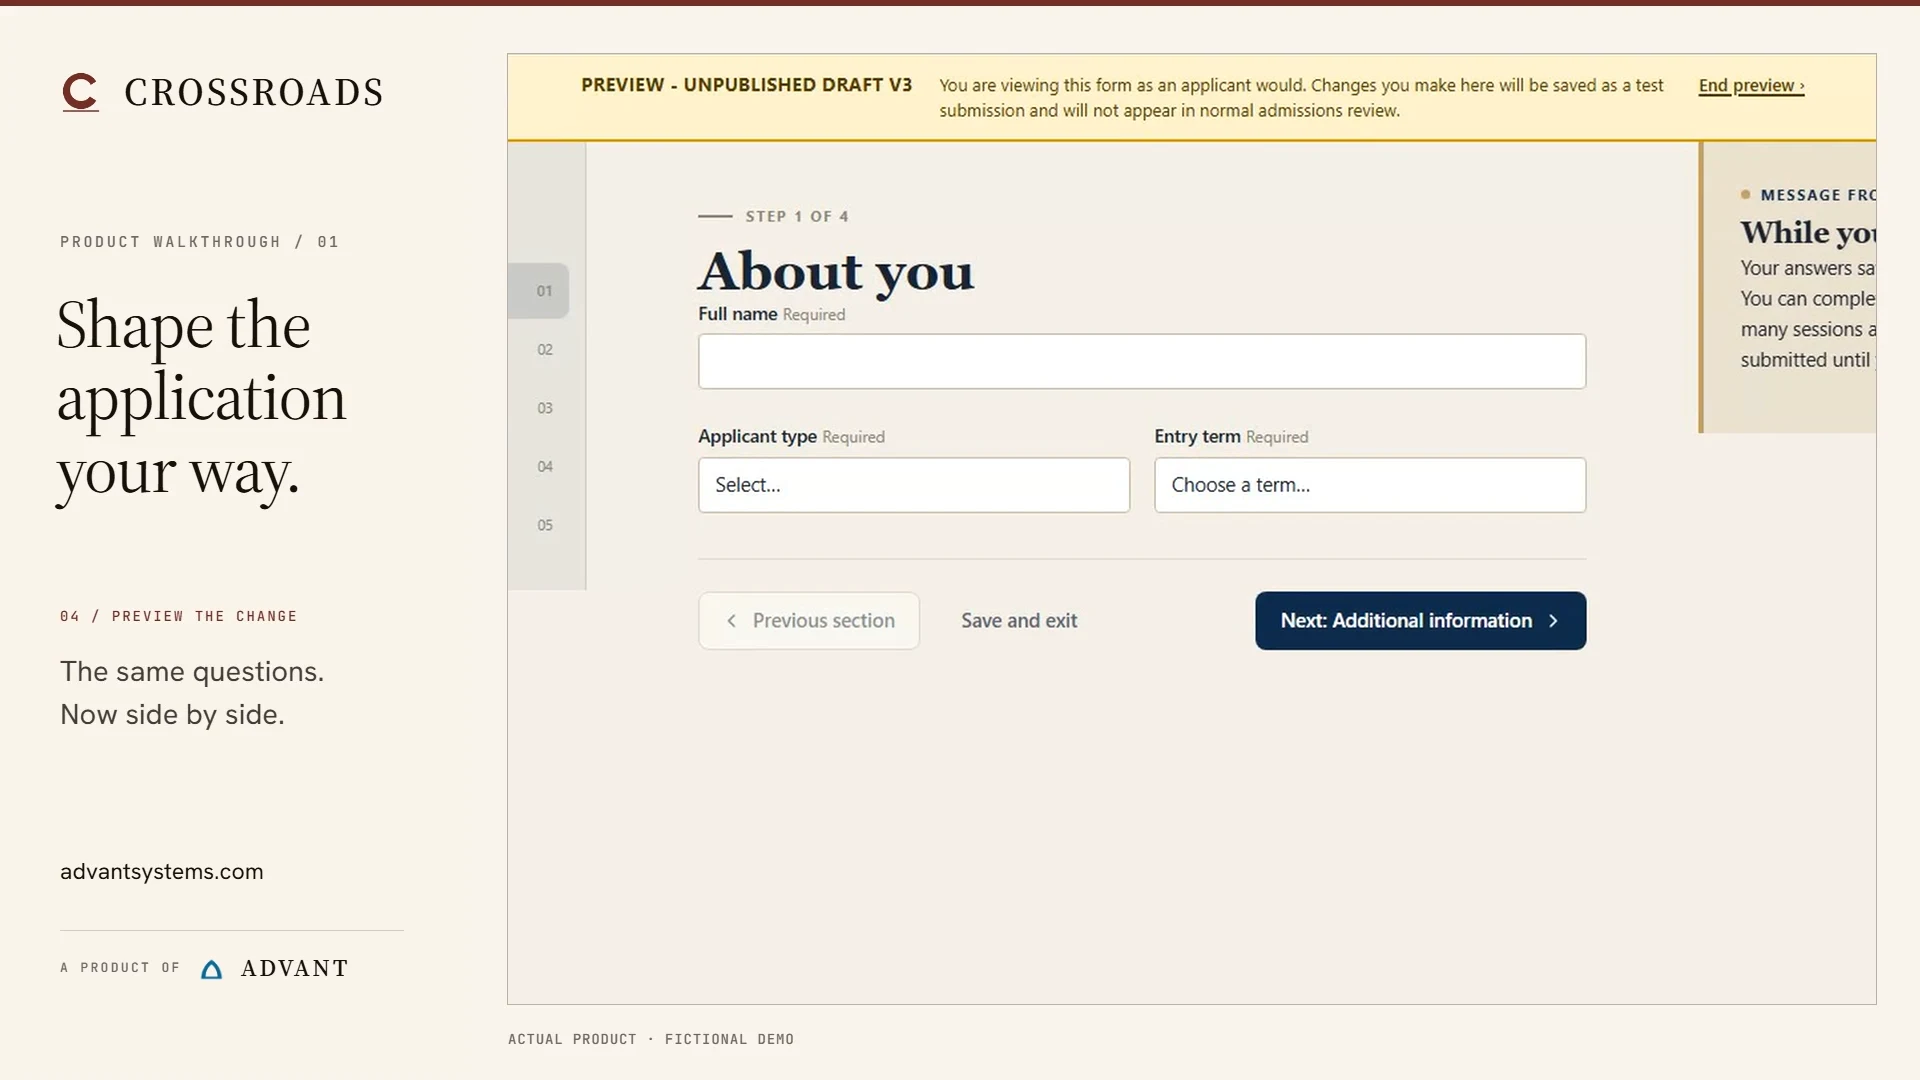Click the Save and exit link
The width and height of the screenshot is (1920, 1080).
(x=1019, y=621)
